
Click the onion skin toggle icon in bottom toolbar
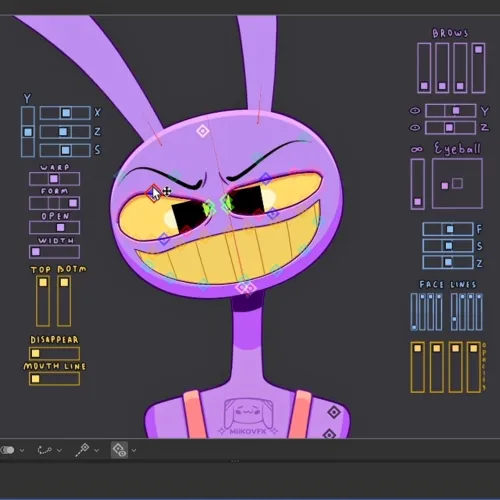point(7,450)
